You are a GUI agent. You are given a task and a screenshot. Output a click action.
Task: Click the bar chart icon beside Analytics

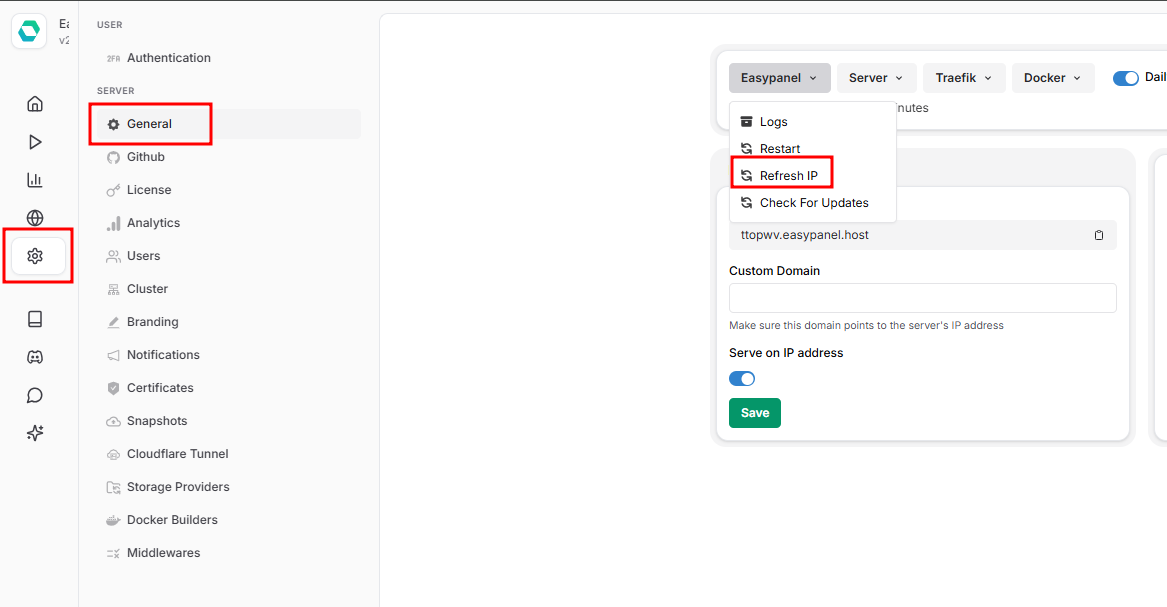113,223
